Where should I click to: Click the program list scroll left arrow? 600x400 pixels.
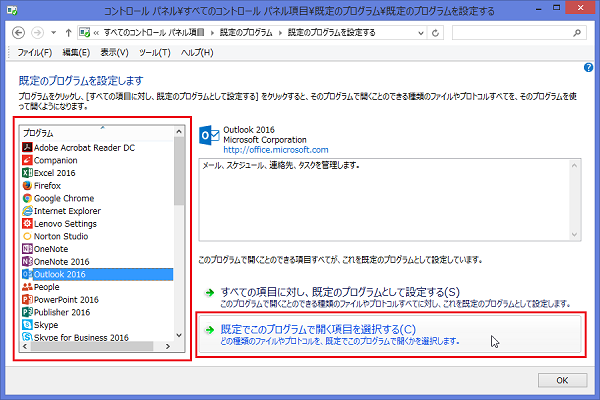[25, 346]
